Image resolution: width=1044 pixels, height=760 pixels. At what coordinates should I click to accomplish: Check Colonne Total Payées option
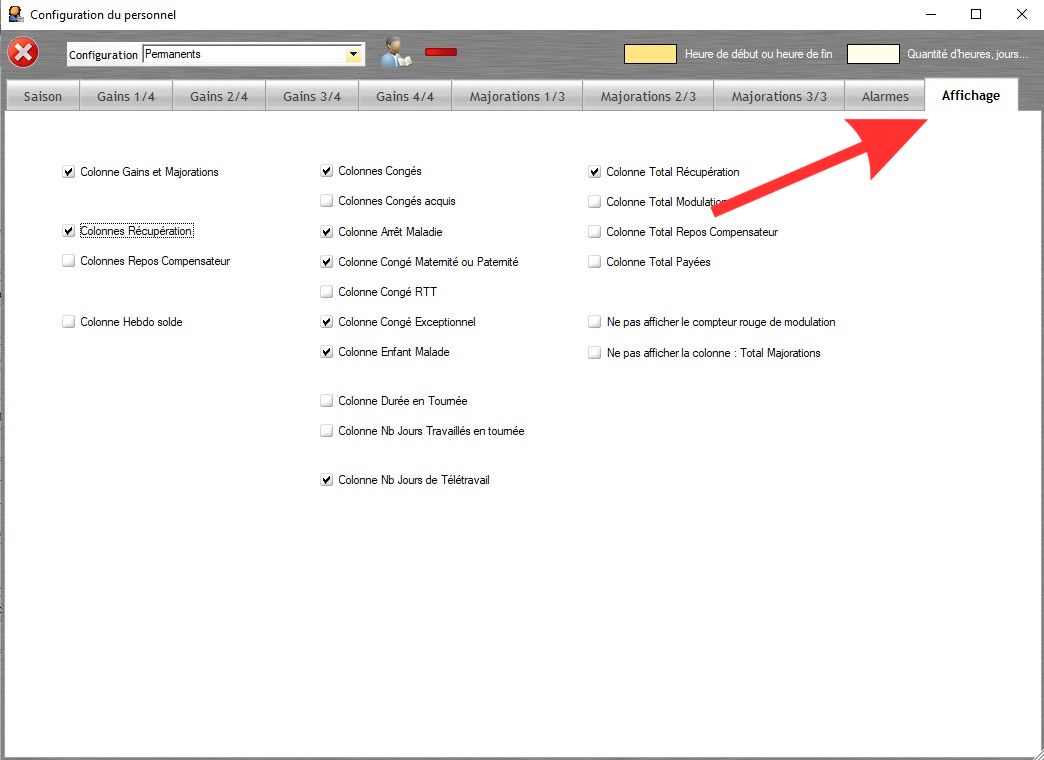pos(595,262)
